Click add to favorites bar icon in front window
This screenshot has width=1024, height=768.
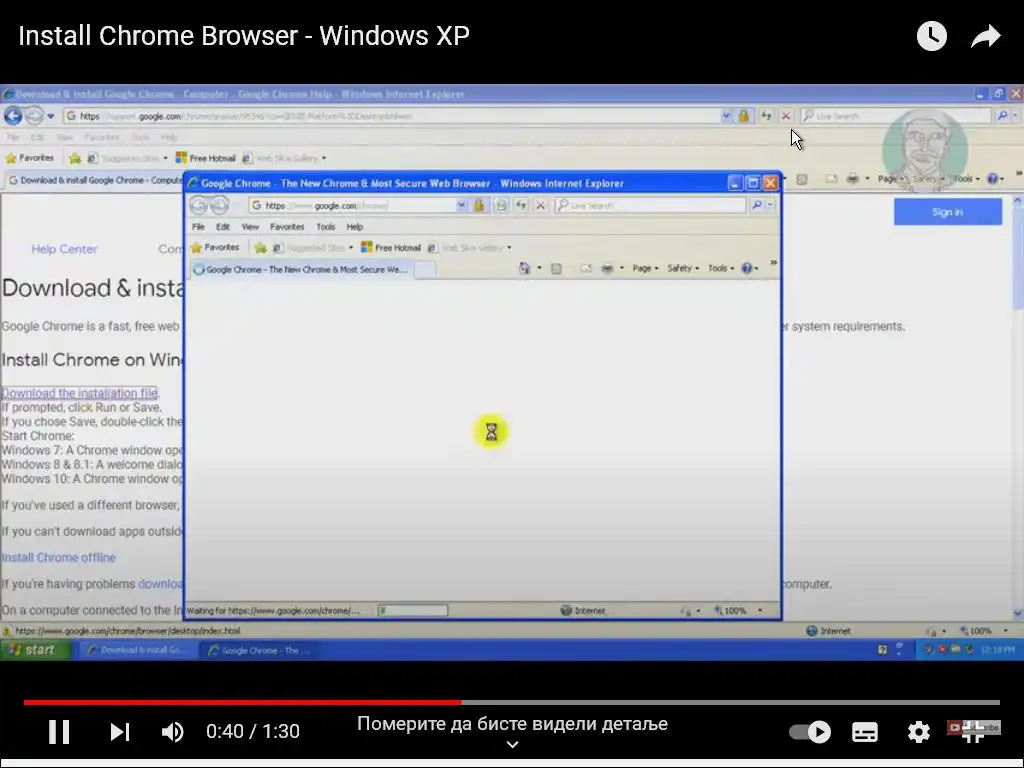pyautogui.click(x=261, y=248)
